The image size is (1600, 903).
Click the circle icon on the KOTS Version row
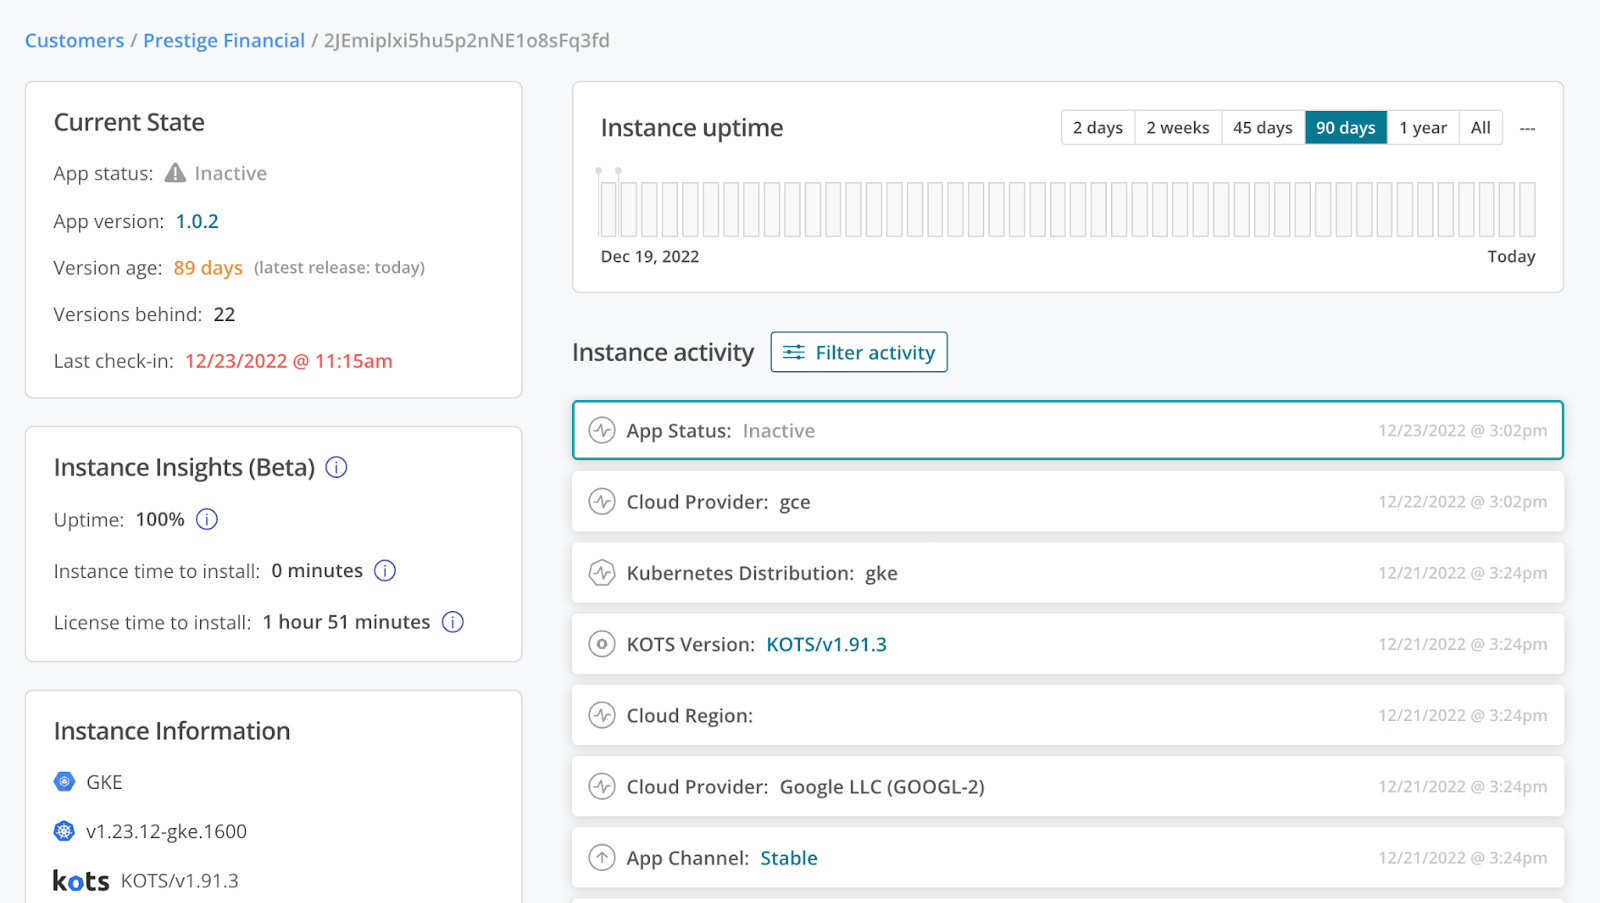click(602, 644)
